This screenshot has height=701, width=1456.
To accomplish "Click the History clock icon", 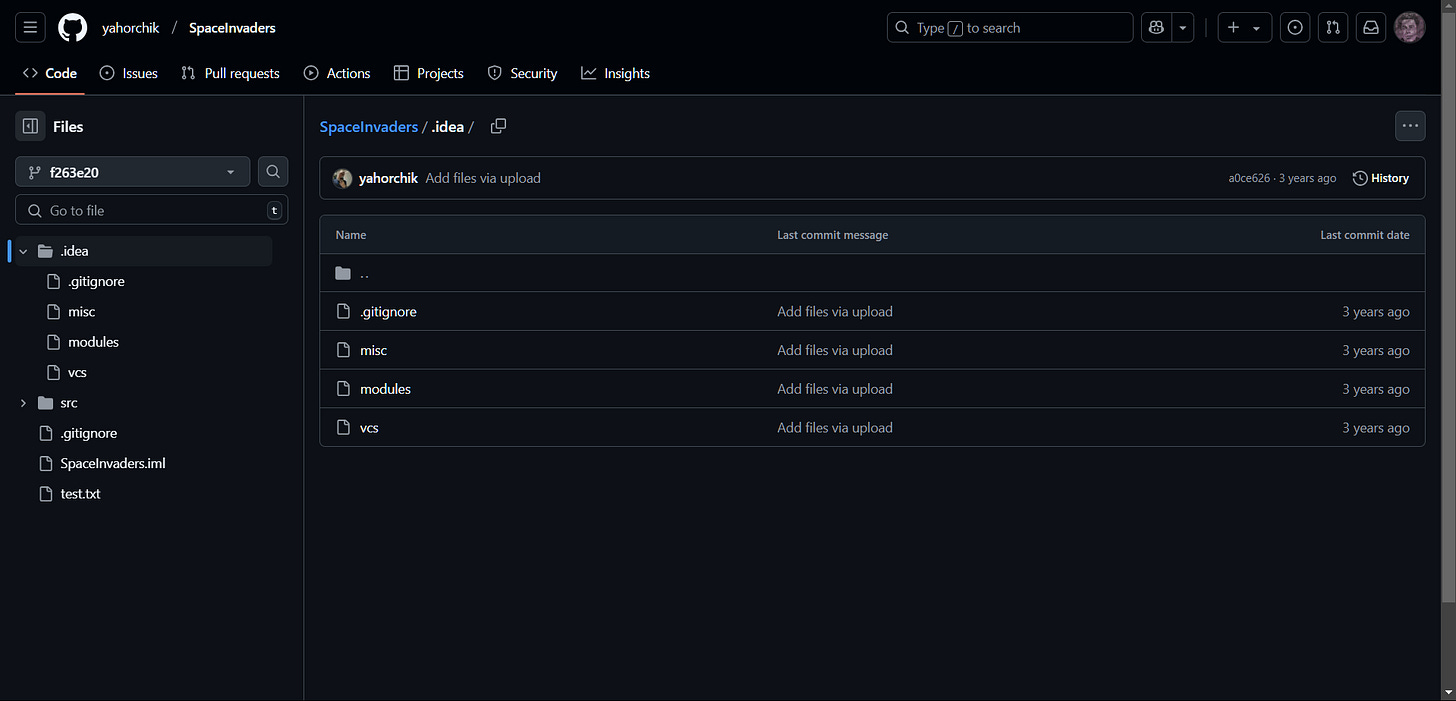I will (1359, 178).
